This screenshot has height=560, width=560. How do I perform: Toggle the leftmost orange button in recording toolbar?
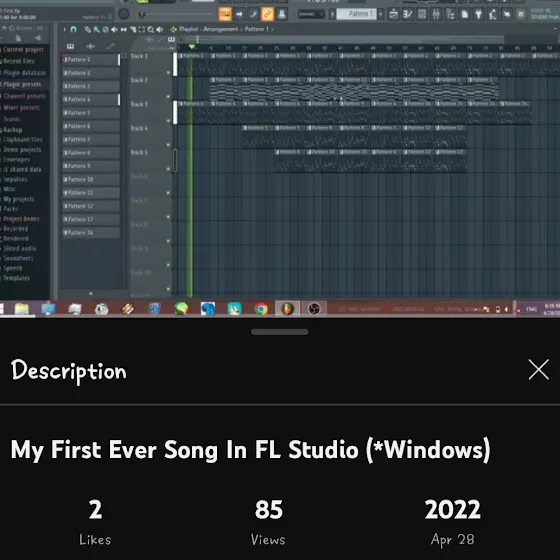[x=225, y=14]
